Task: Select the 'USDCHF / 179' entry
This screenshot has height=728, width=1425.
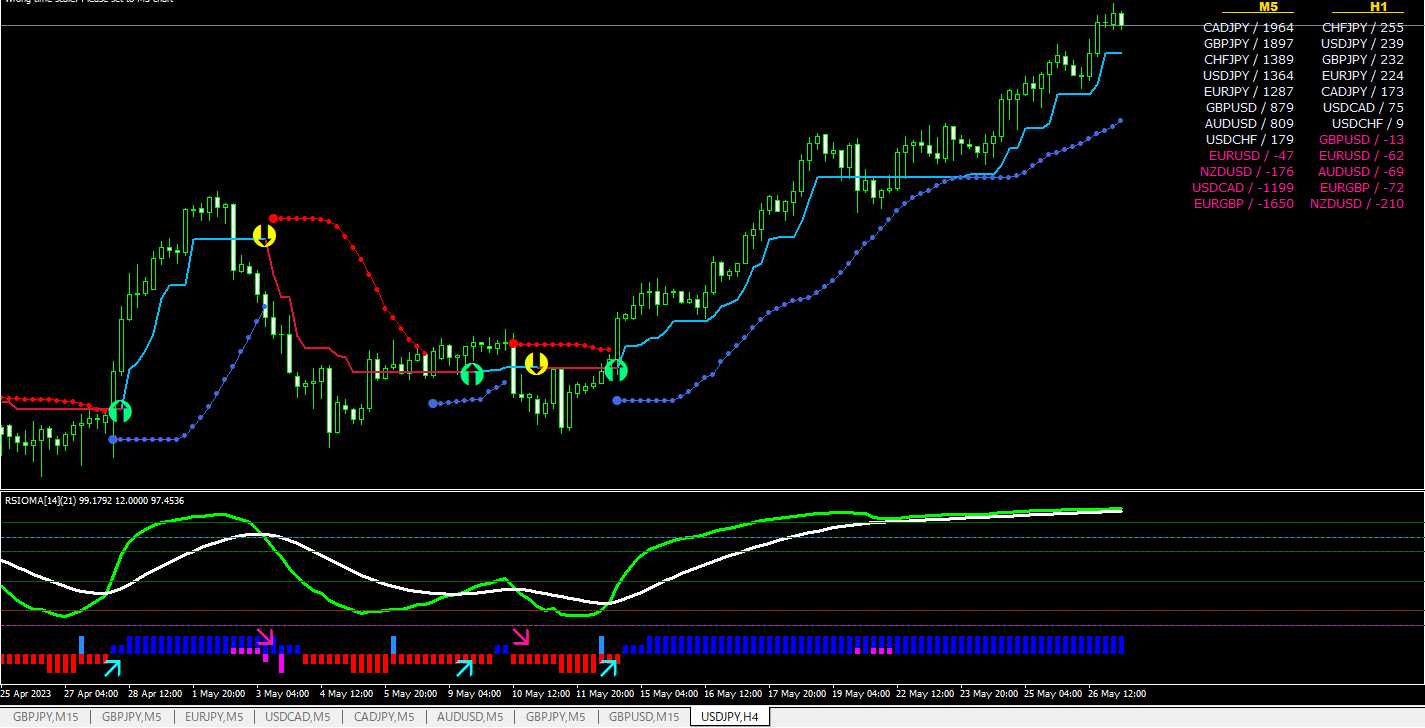Action: 1250,140
